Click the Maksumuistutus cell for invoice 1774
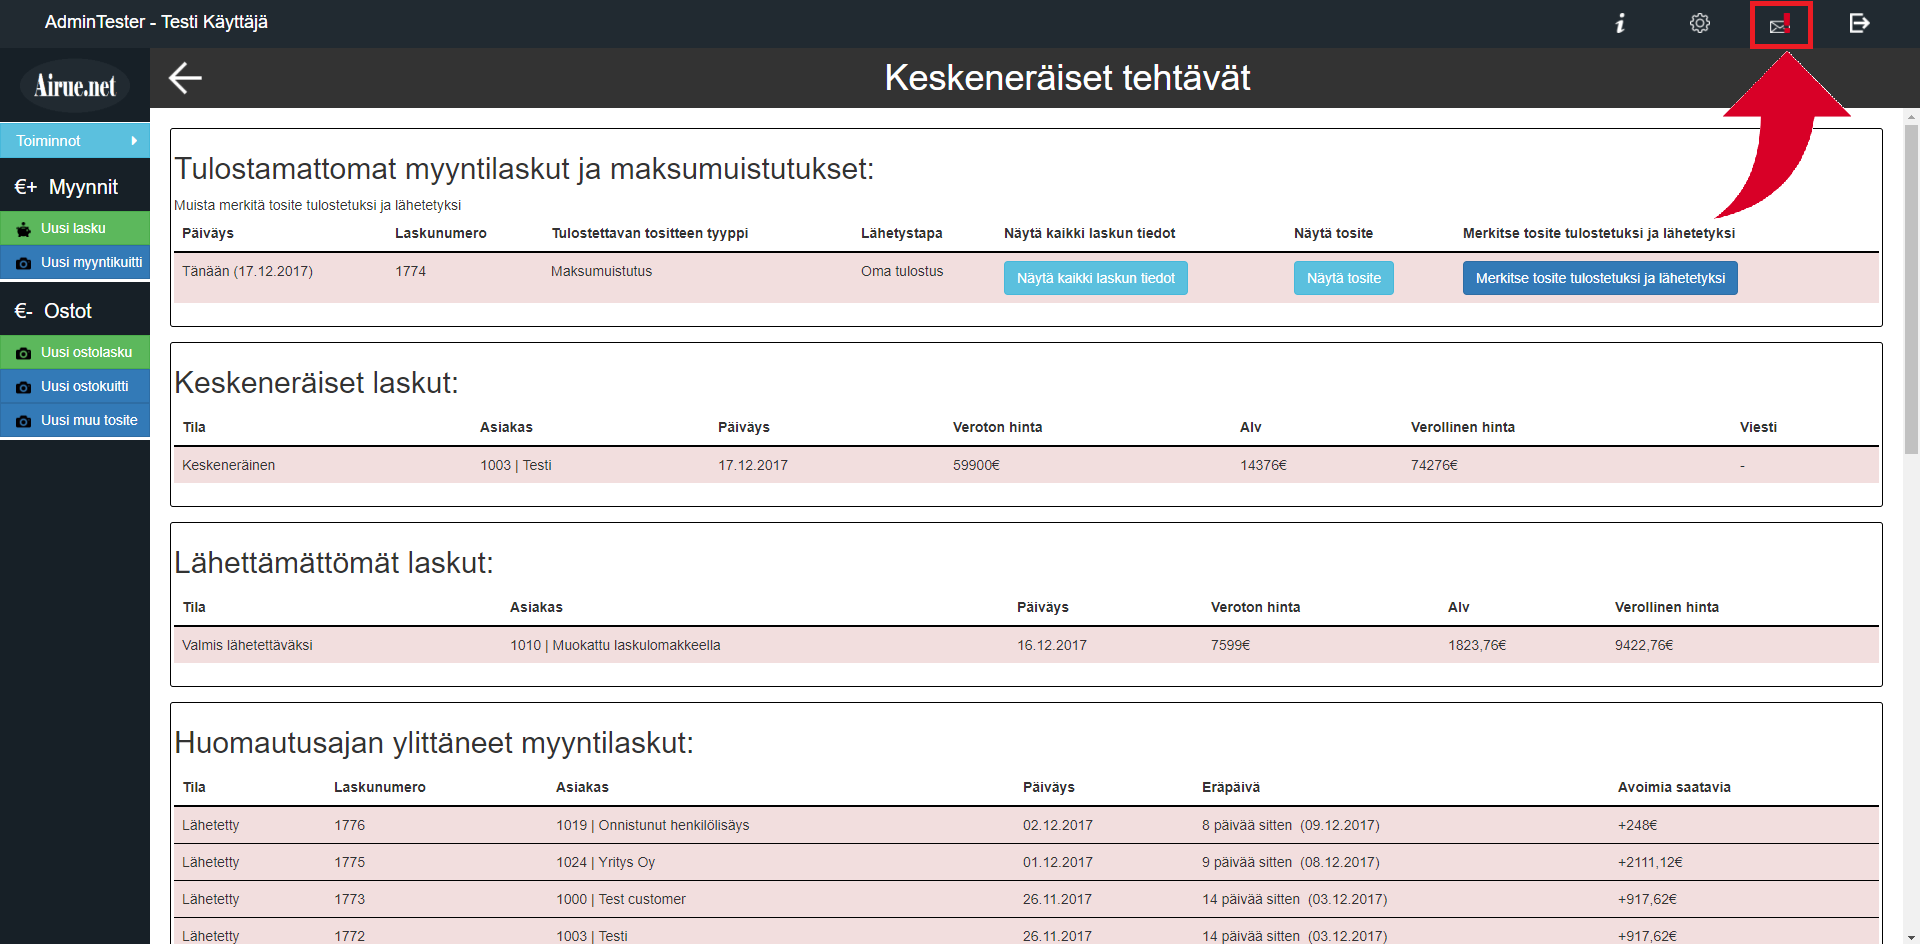The height and width of the screenshot is (944, 1920). [601, 271]
